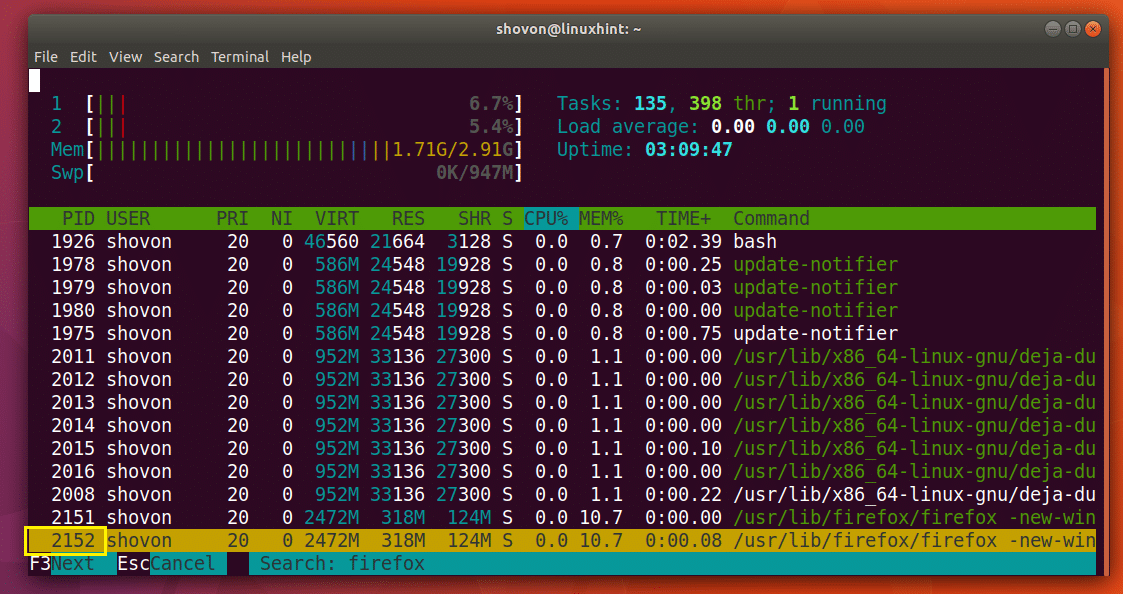Select PID 1978 update-notifier row
The width and height of the screenshot is (1123, 594).
click(562, 264)
